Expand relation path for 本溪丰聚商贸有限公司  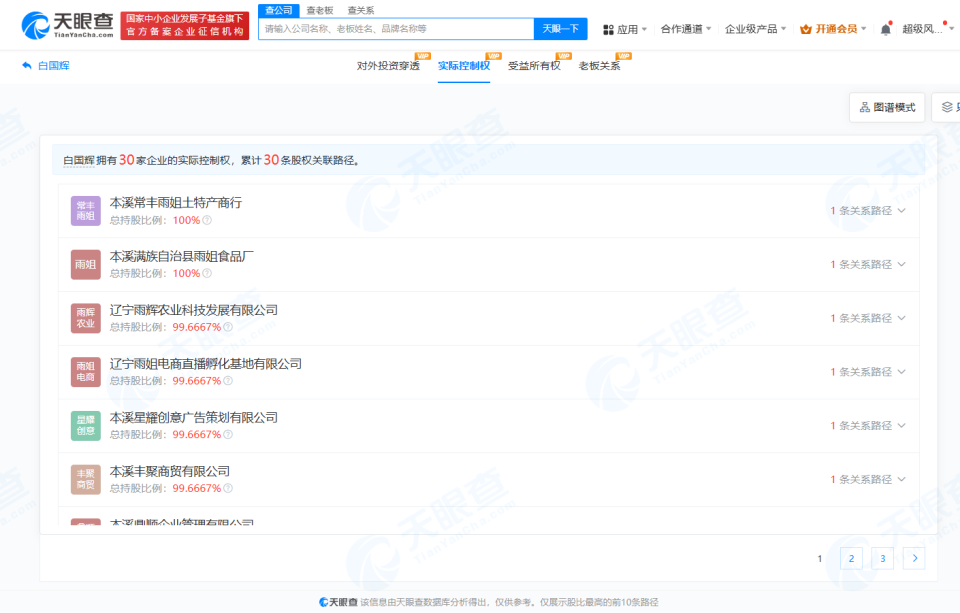pos(868,479)
